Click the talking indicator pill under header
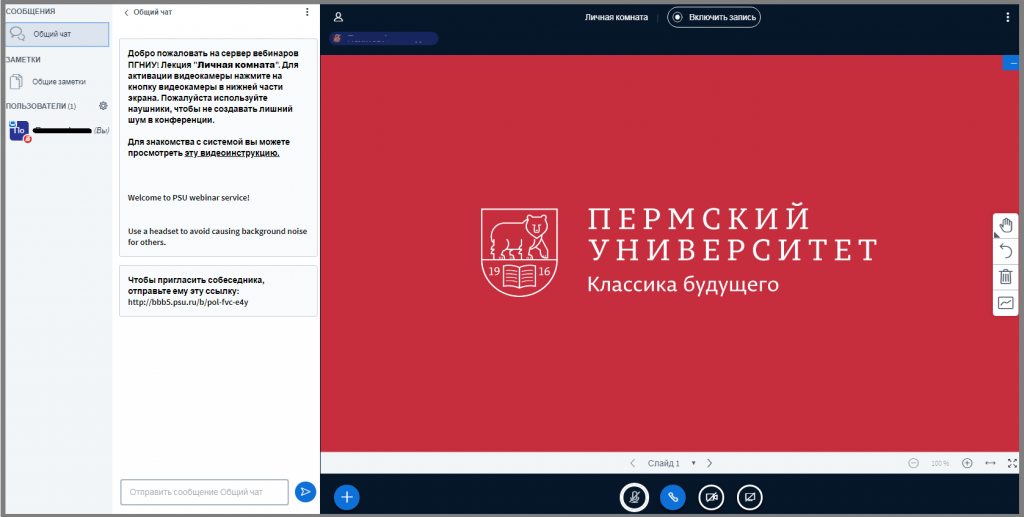 [x=384, y=39]
